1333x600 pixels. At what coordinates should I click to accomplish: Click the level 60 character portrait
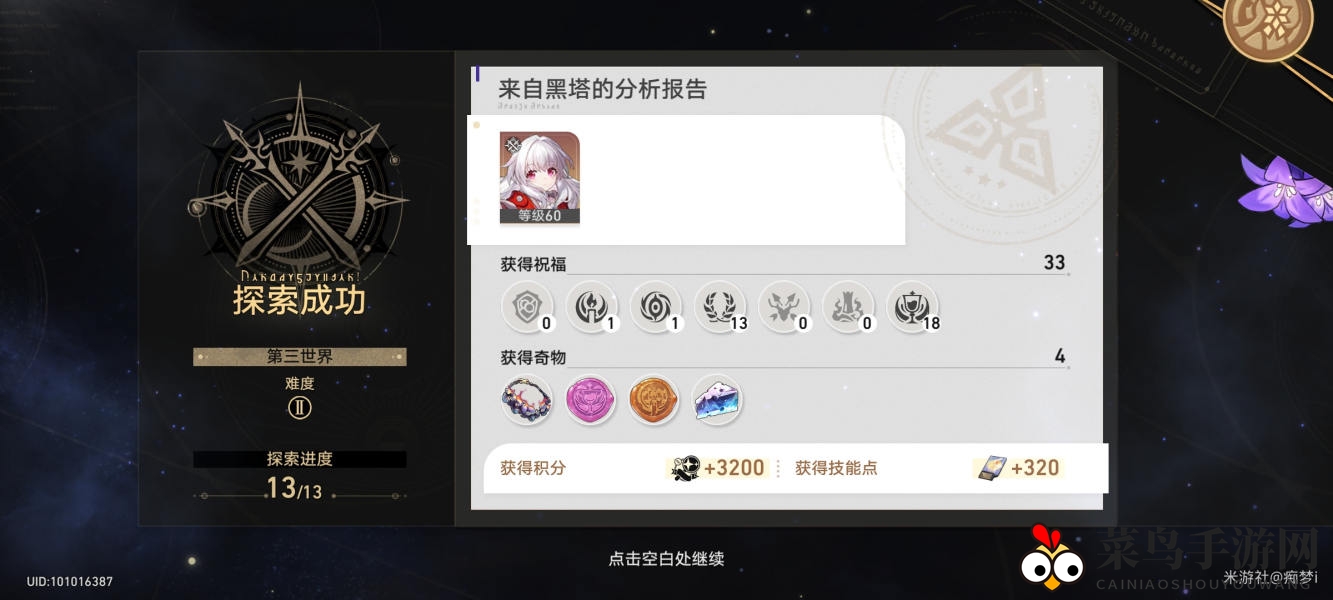[x=540, y=178]
